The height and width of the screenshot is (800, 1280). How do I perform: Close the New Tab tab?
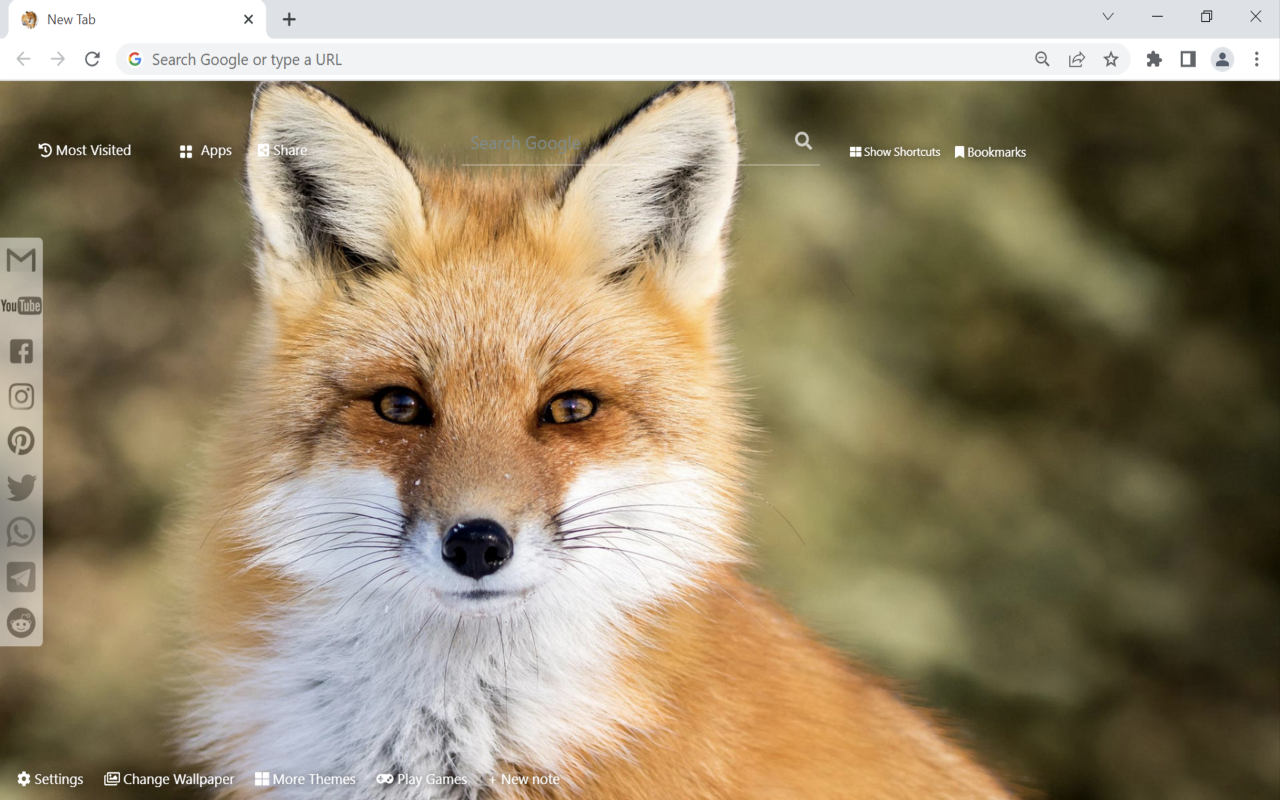(249, 19)
